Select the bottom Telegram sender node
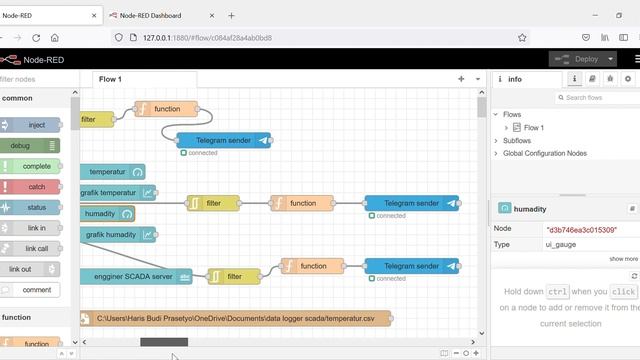 point(412,266)
